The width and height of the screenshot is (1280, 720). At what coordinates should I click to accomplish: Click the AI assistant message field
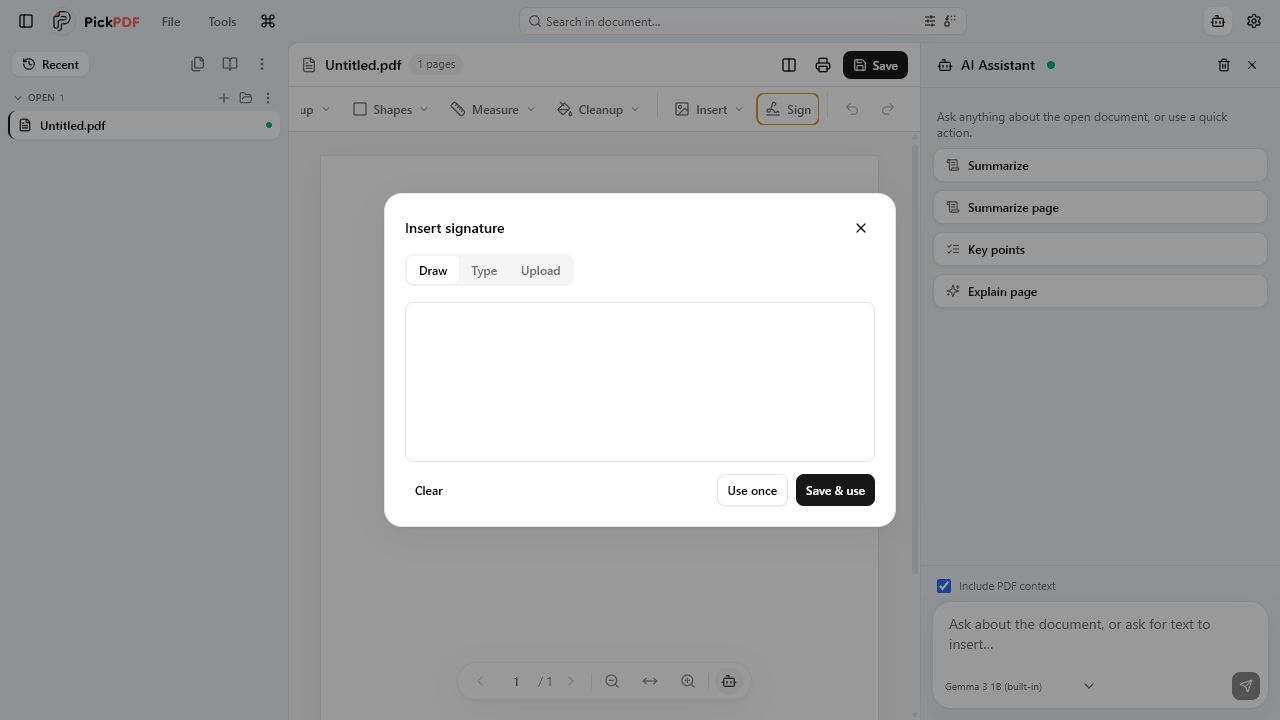(1100, 634)
